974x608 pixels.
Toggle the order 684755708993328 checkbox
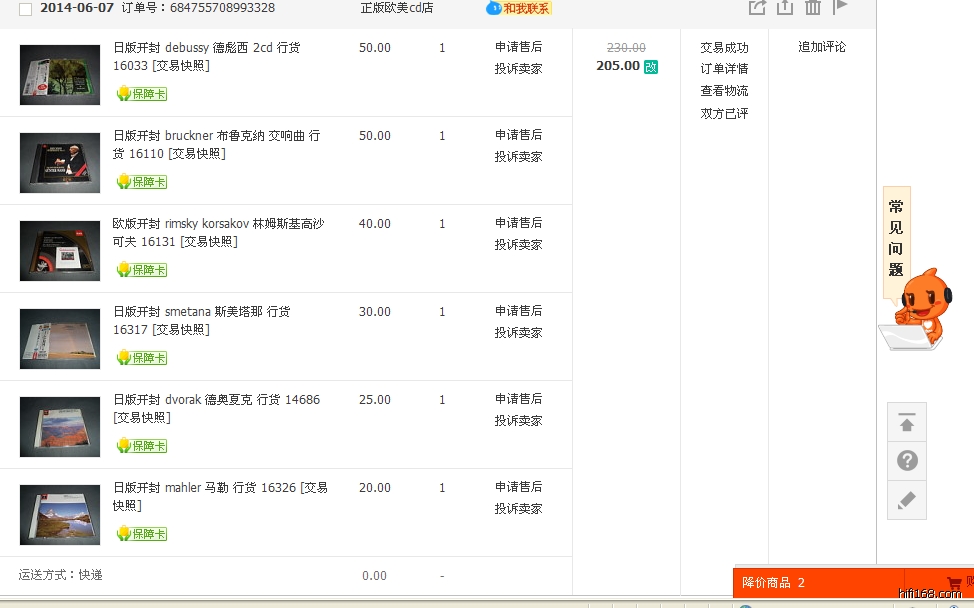(x=25, y=9)
